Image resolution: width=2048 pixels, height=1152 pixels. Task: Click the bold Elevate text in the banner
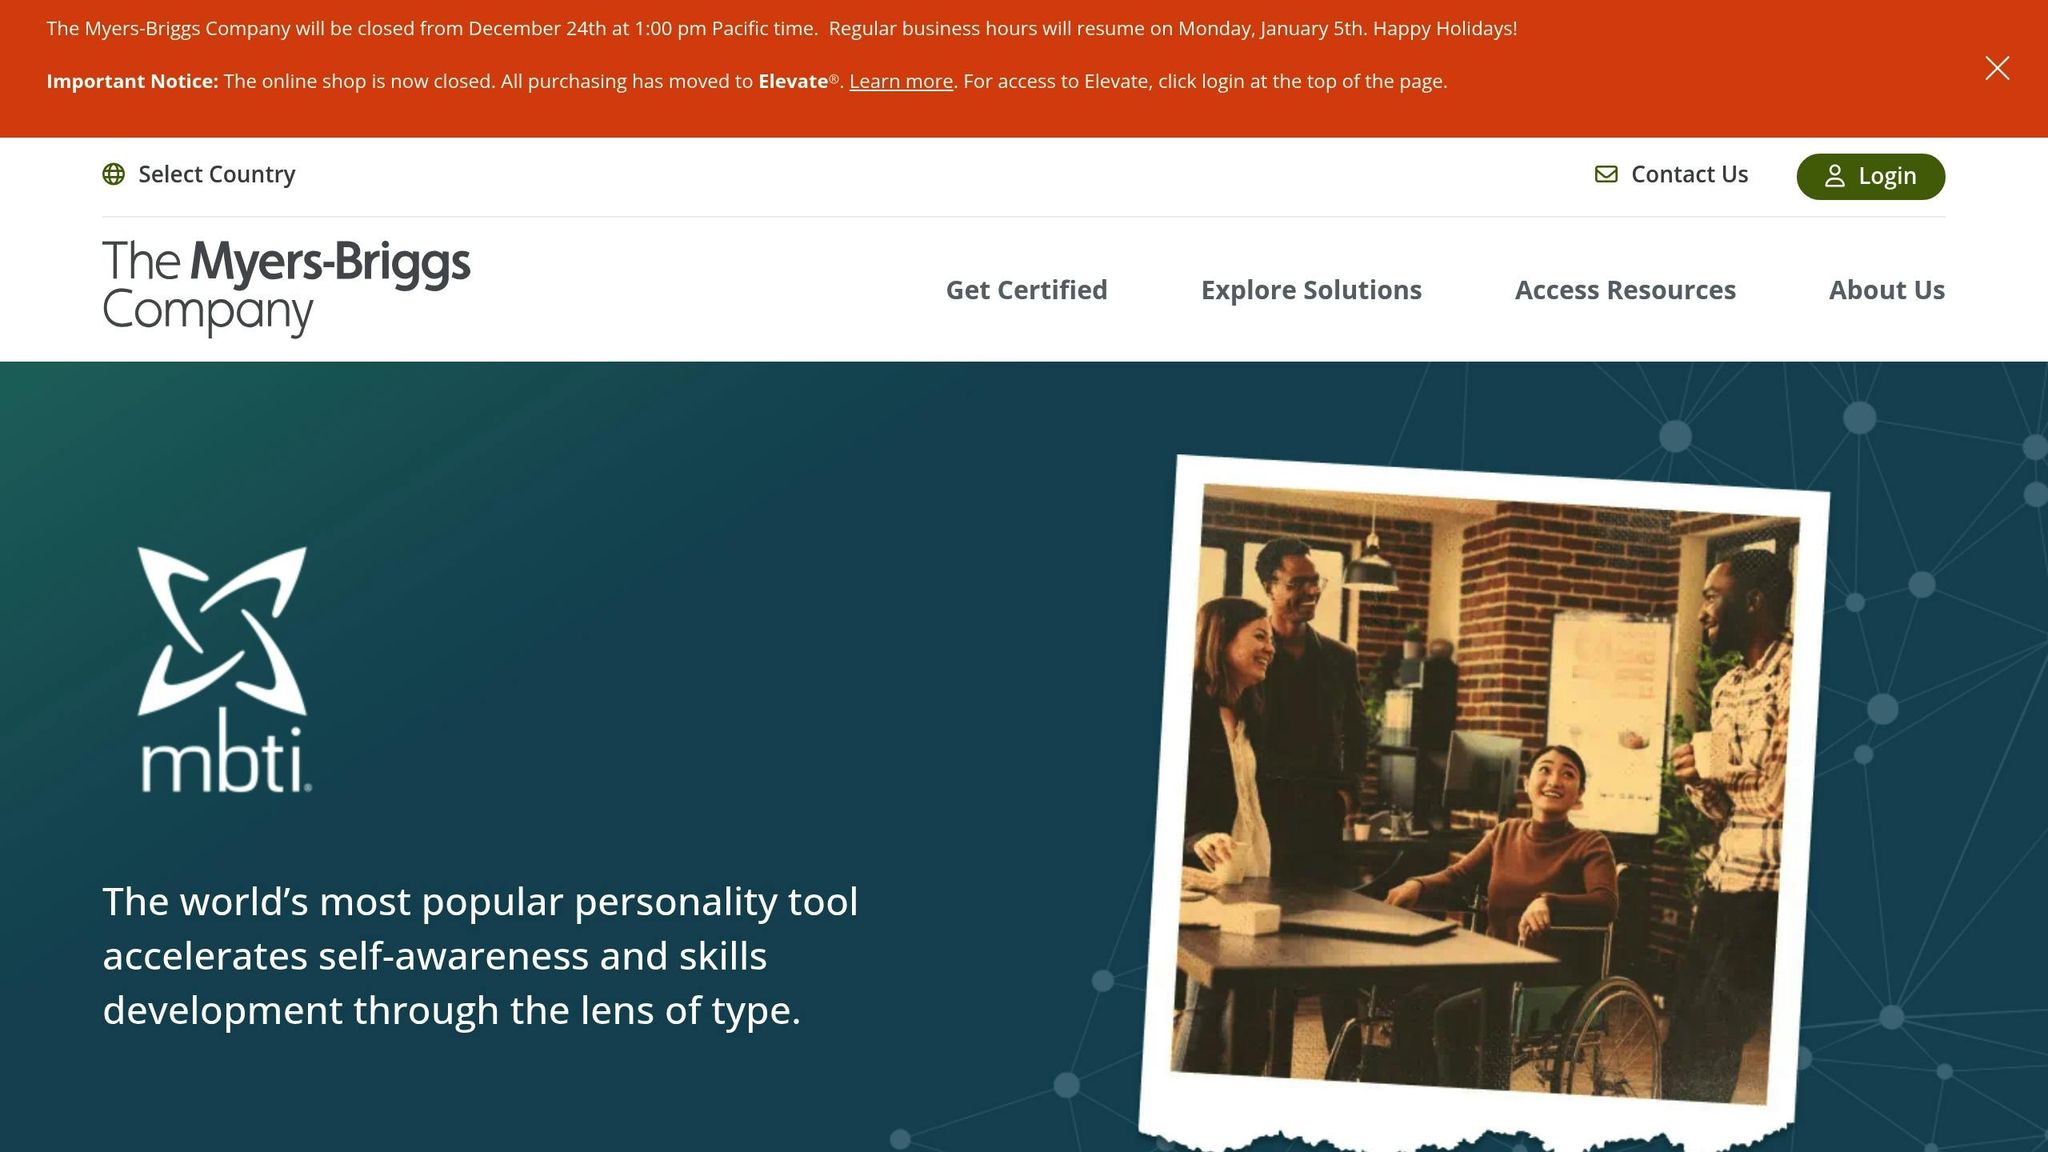(x=793, y=81)
